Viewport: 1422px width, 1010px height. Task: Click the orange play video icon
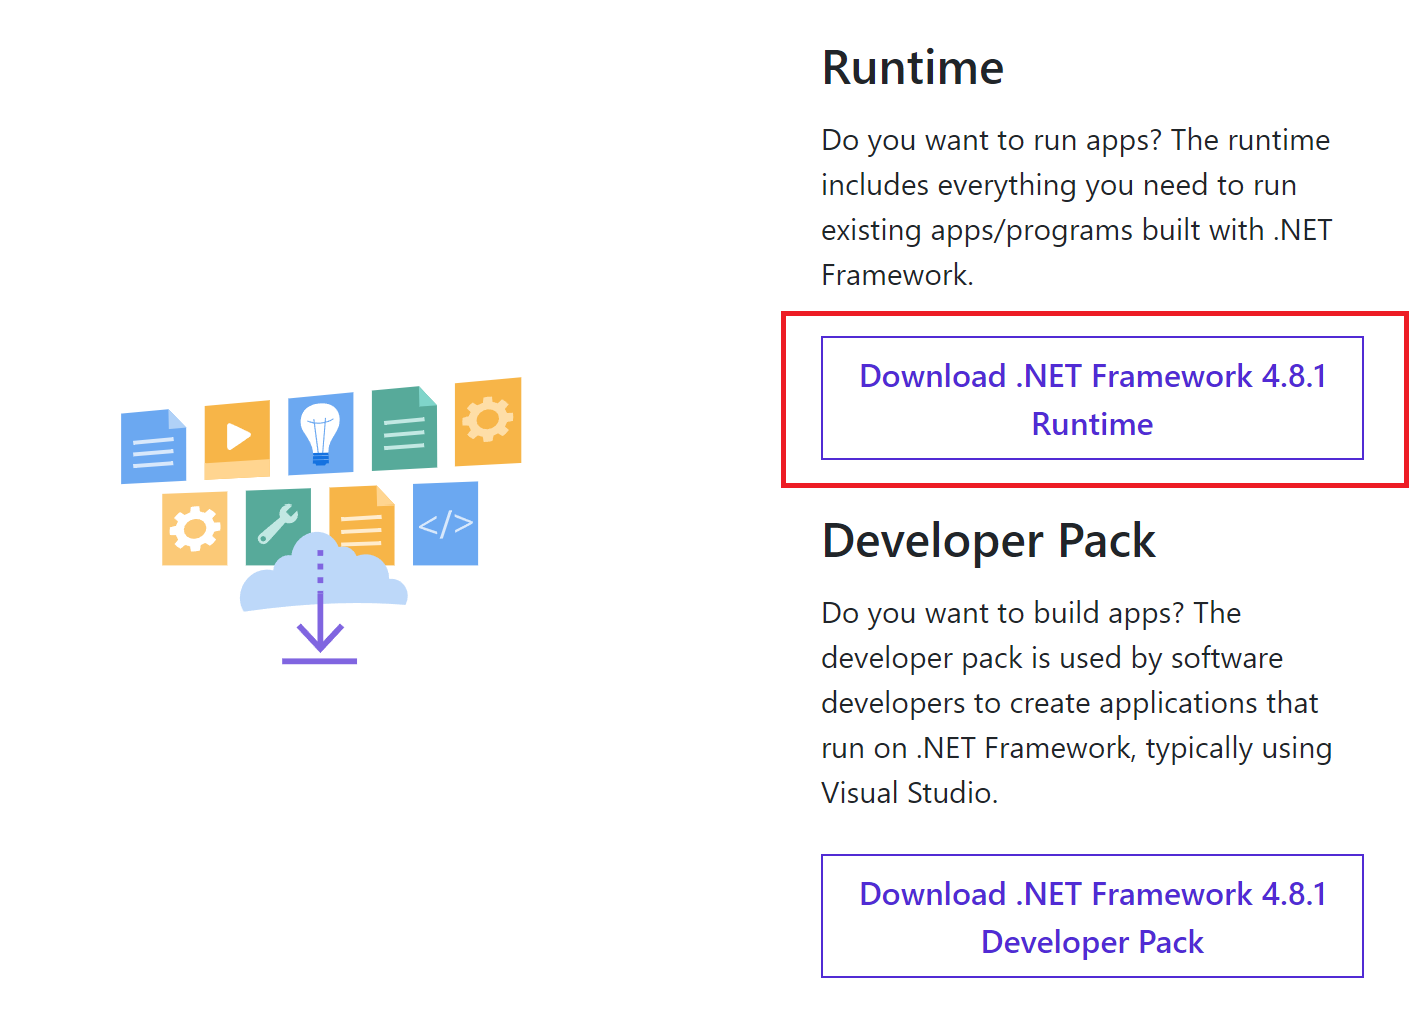(x=237, y=440)
